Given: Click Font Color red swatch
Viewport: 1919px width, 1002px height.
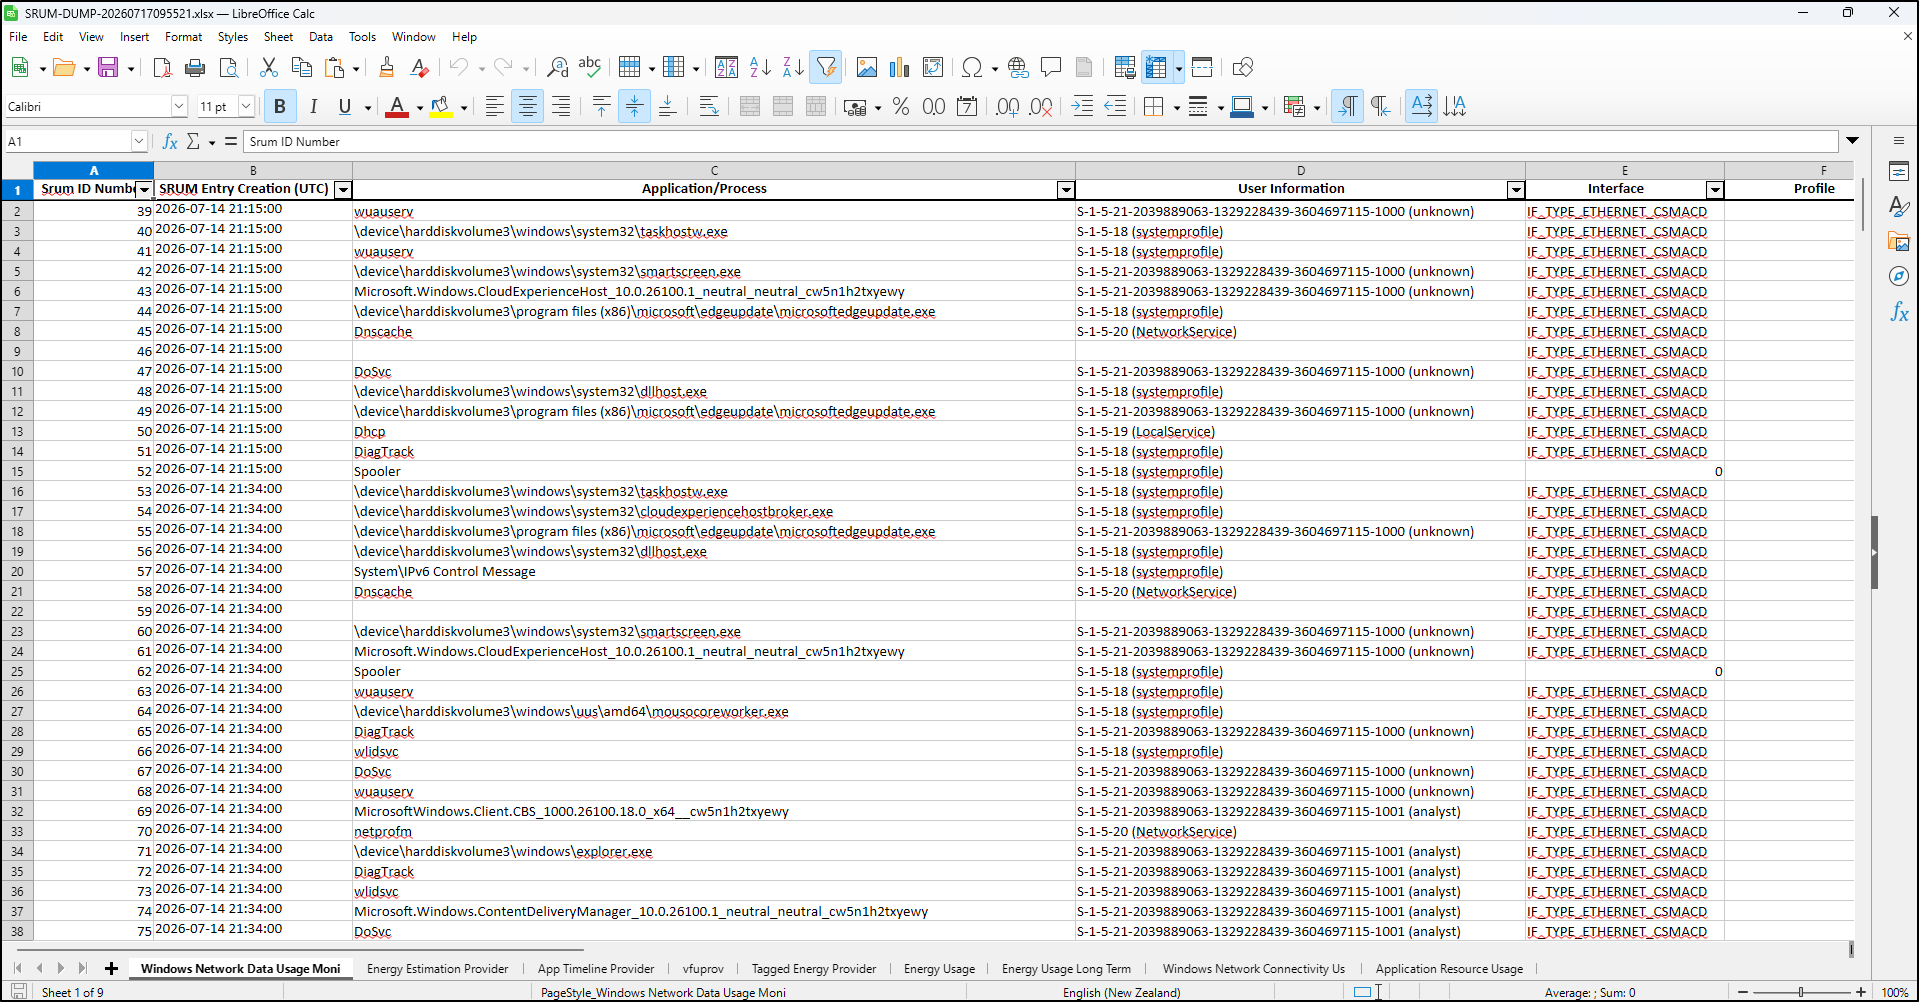Looking at the screenshot, I should coord(397,107).
